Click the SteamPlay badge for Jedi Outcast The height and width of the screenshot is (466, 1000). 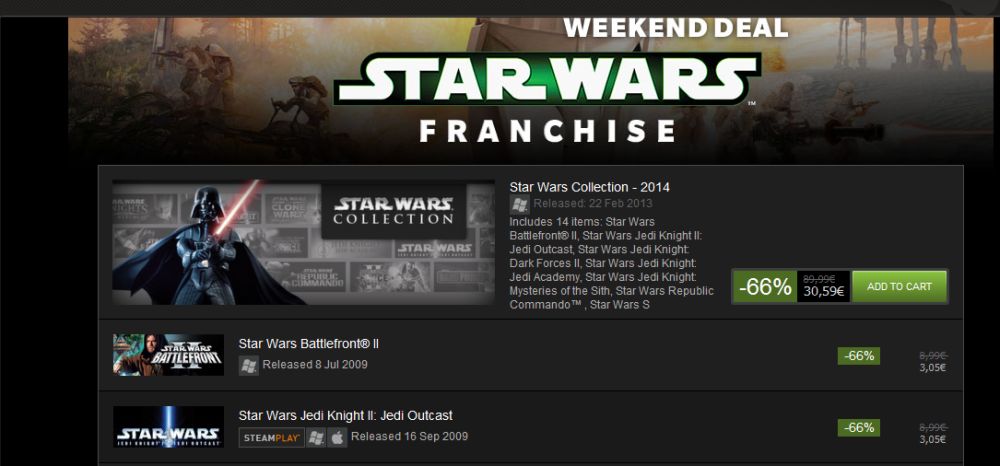click(272, 437)
